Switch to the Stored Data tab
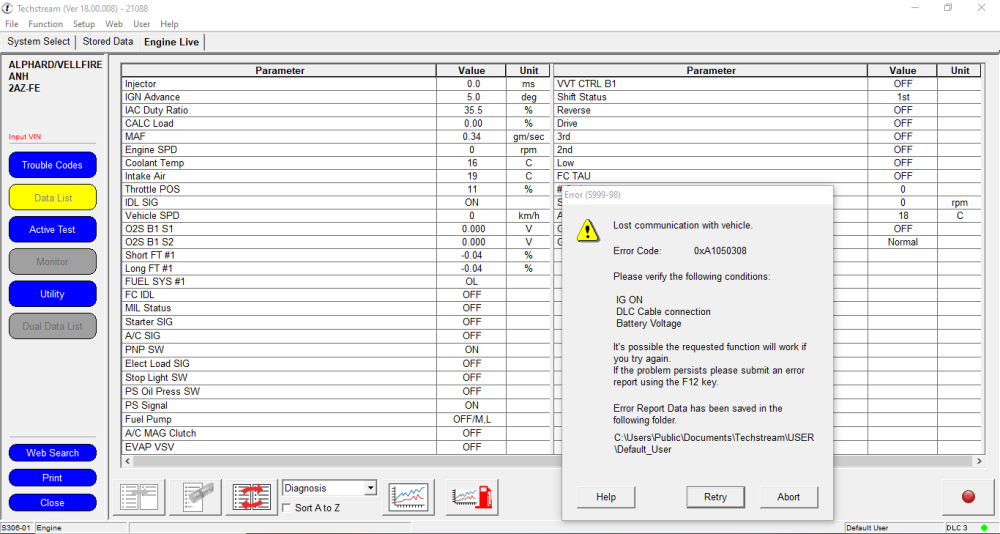 108,41
